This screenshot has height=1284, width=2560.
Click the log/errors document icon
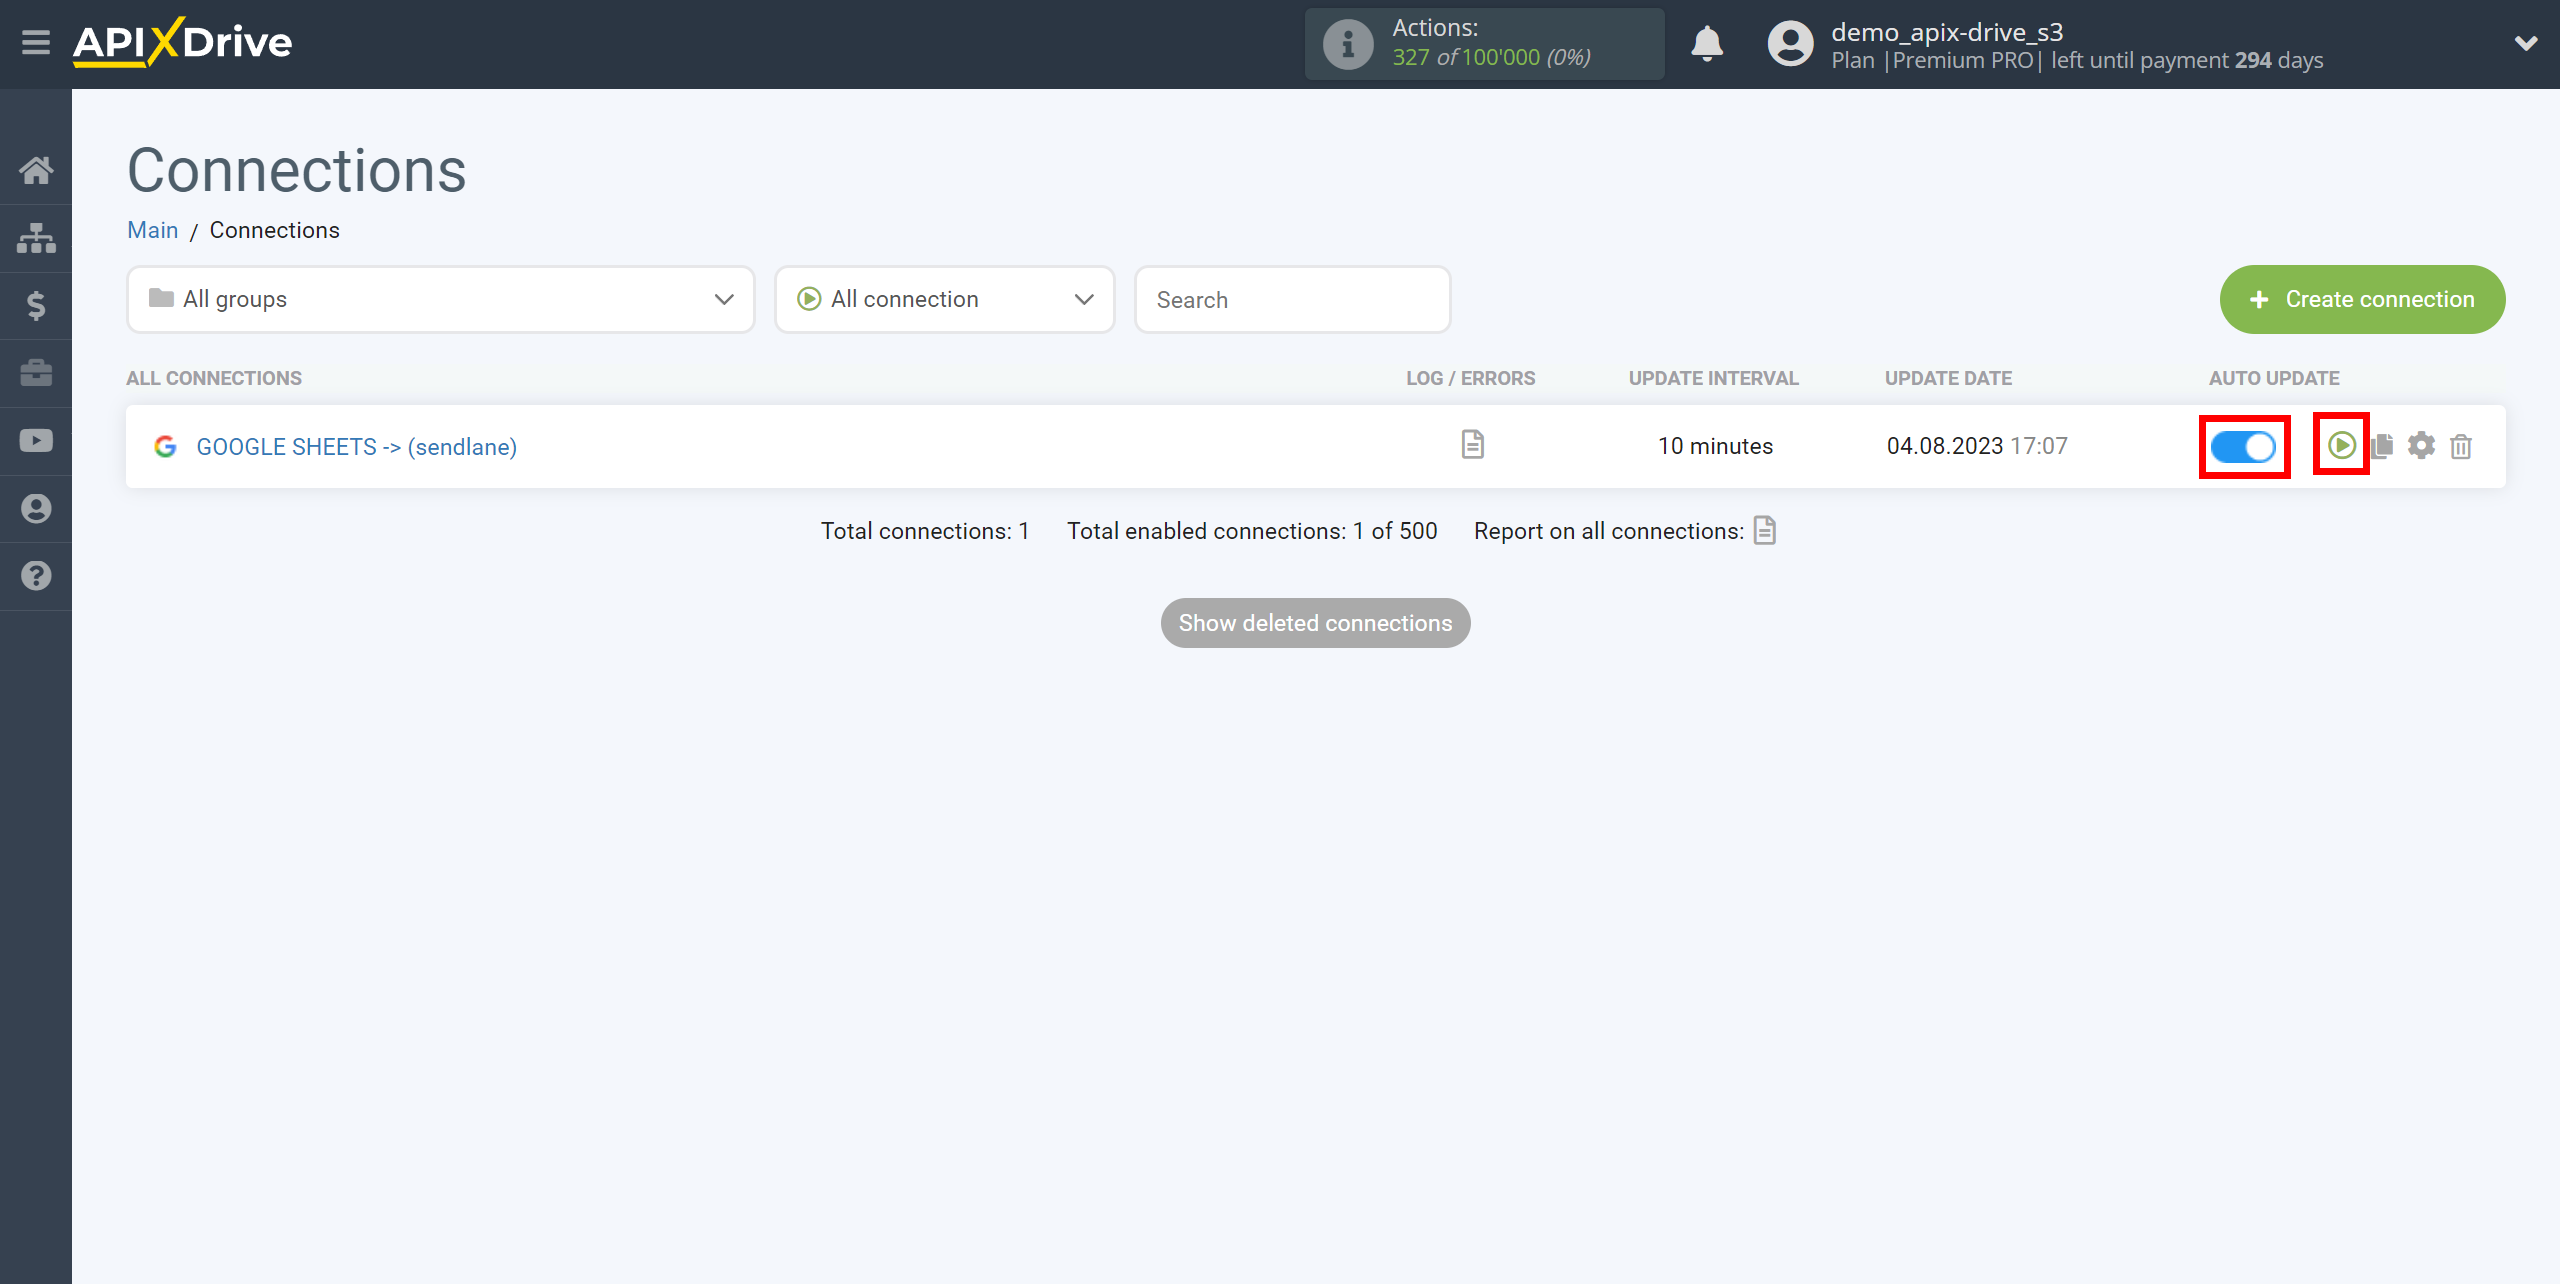(1473, 445)
